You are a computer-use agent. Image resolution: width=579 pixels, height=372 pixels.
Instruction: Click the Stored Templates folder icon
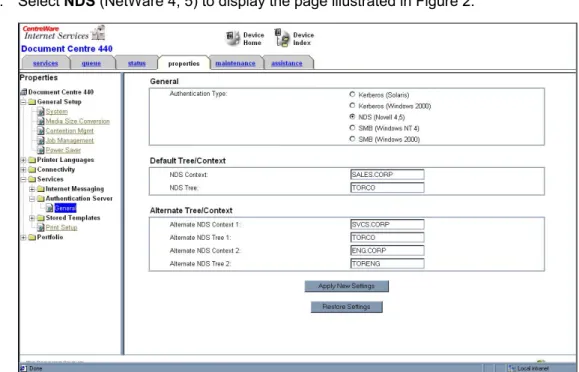[x=41, y=218]
